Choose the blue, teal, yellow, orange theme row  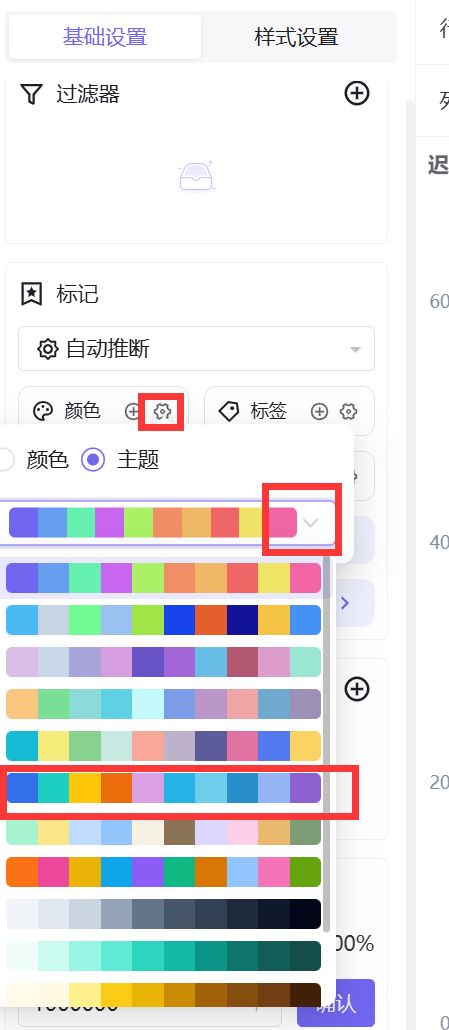(163, 788)
